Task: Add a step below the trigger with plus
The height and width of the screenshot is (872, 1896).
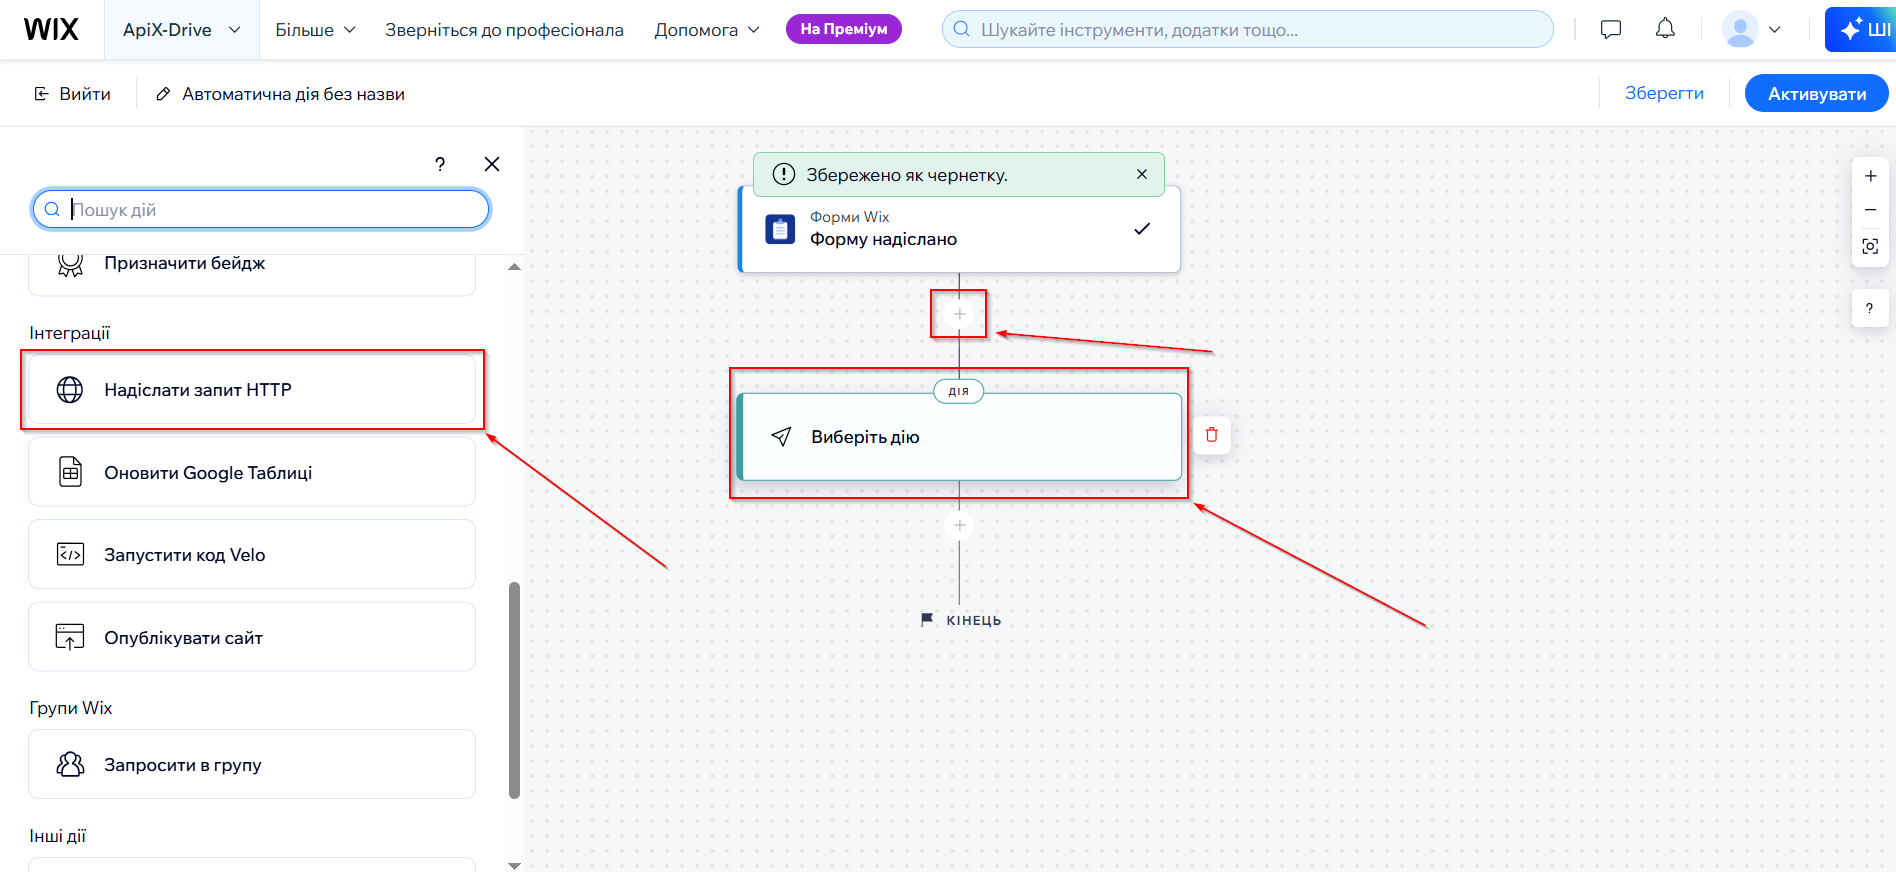Action: [x=959, y=314]
